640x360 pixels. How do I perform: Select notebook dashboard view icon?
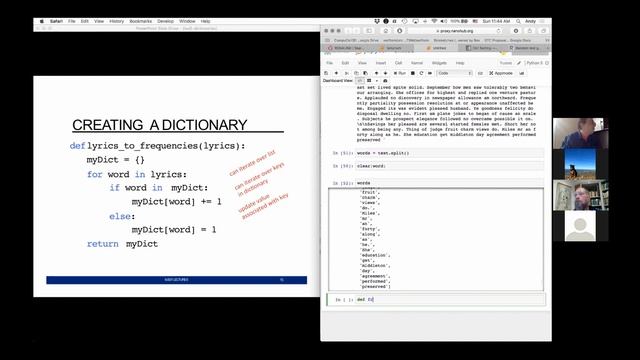[x=360, y=81]
